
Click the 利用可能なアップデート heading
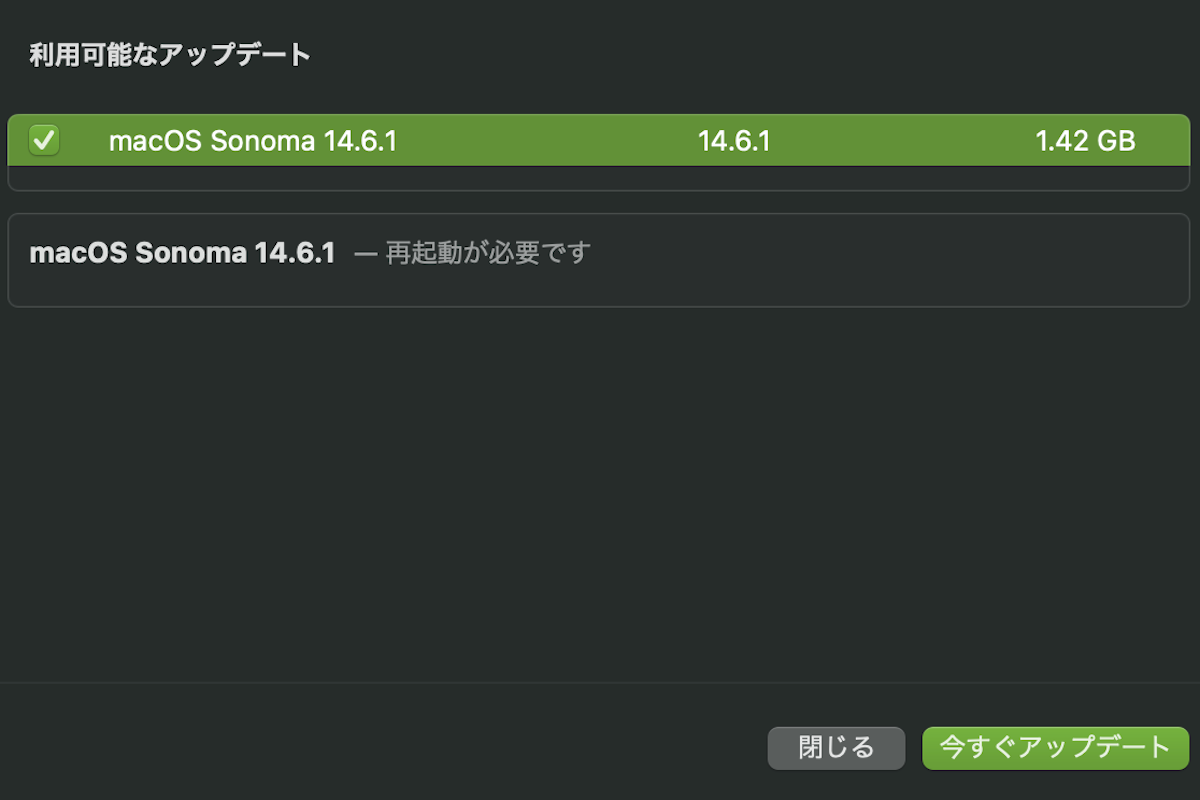pyautogui.click(x=170, y=55)
